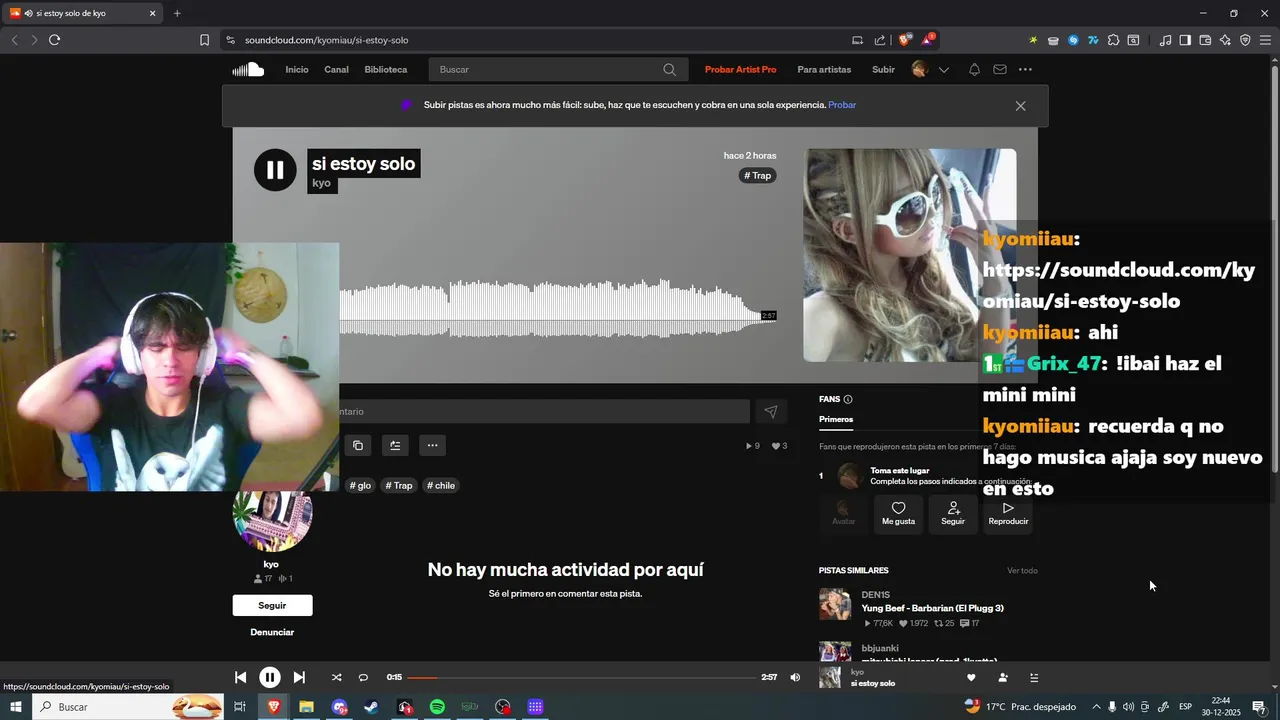The width and height of the screenshot is (1280, 720).
Task: Click Yung Beef track thumbnail
Action: [835, 604]
